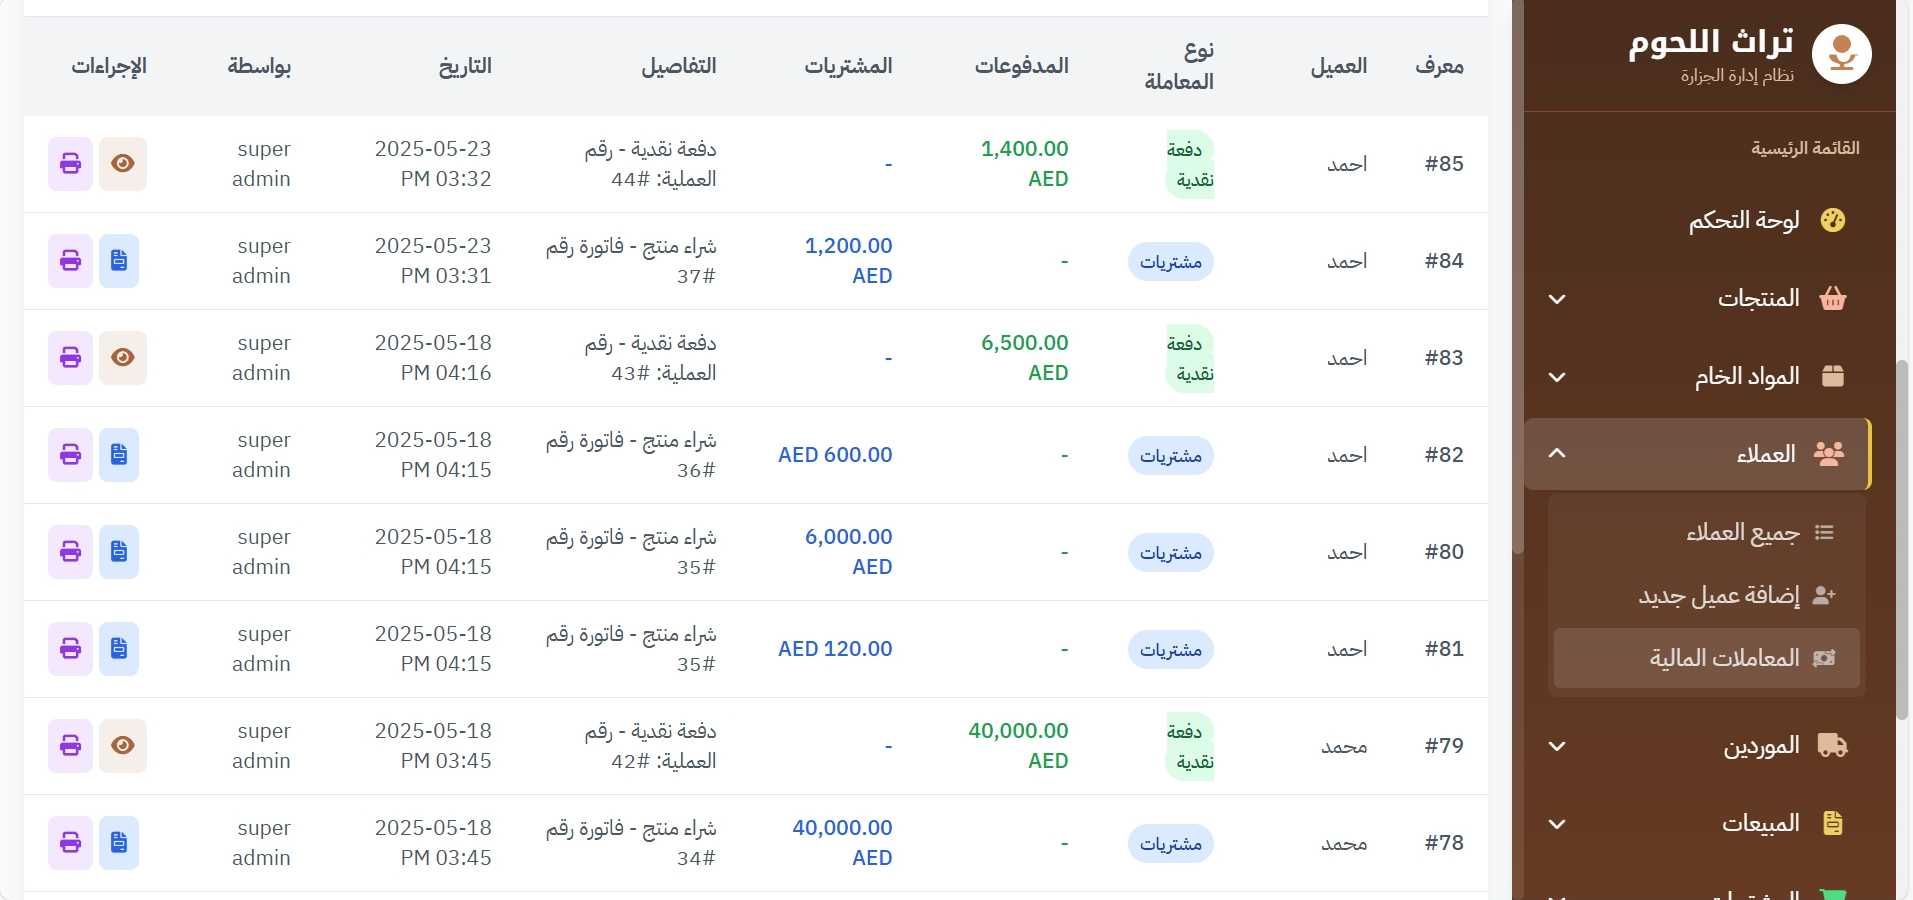The height and width of the screenshot is (900, 1913).
Task: Expand the المنتجات sidebar menu chevron
Action: click(1557, 299)
